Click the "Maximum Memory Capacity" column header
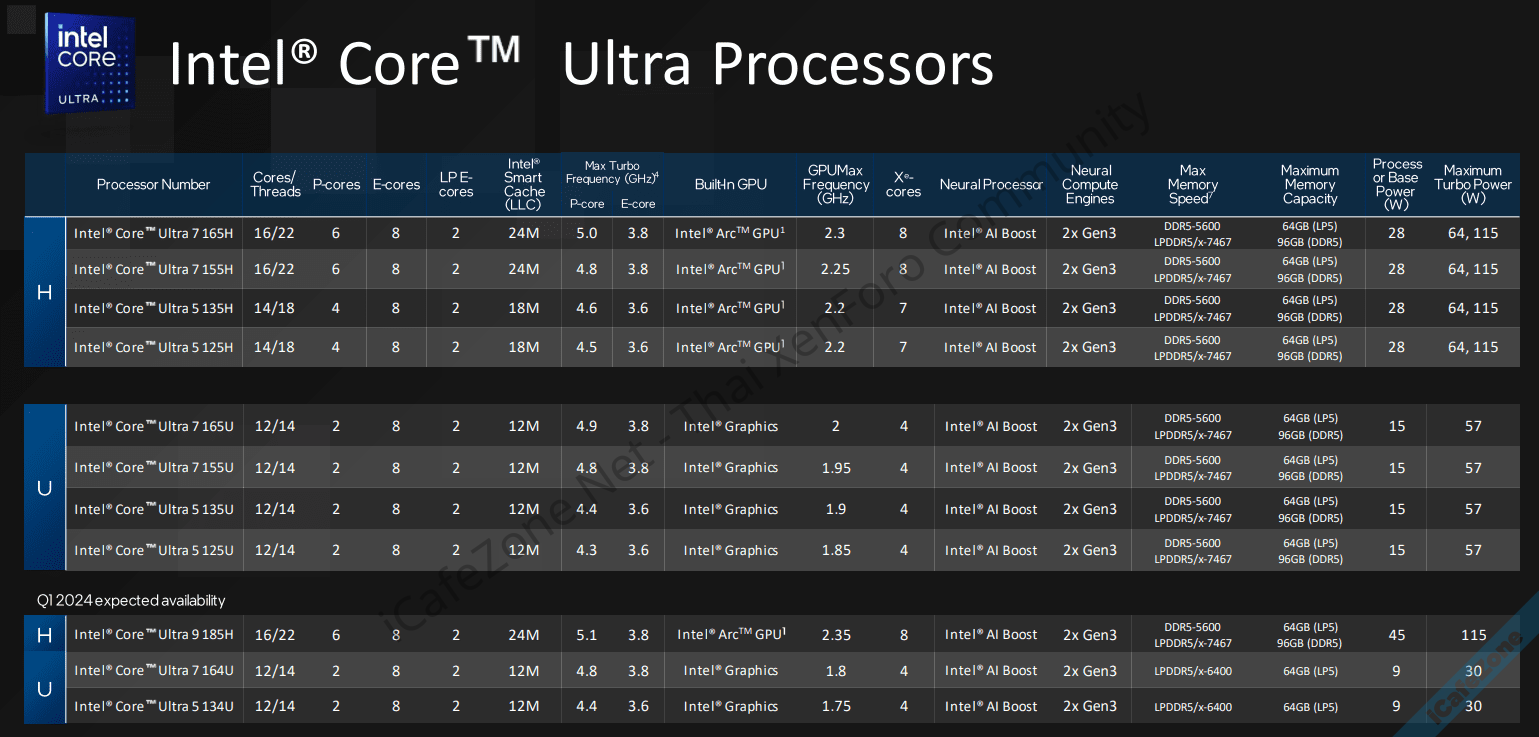The image size is (1539, 737). (1309, 184)
